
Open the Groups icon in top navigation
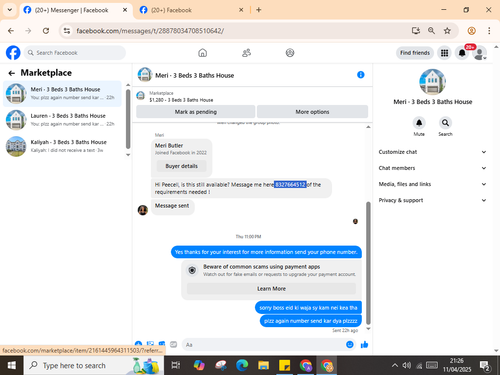point(290,53)
